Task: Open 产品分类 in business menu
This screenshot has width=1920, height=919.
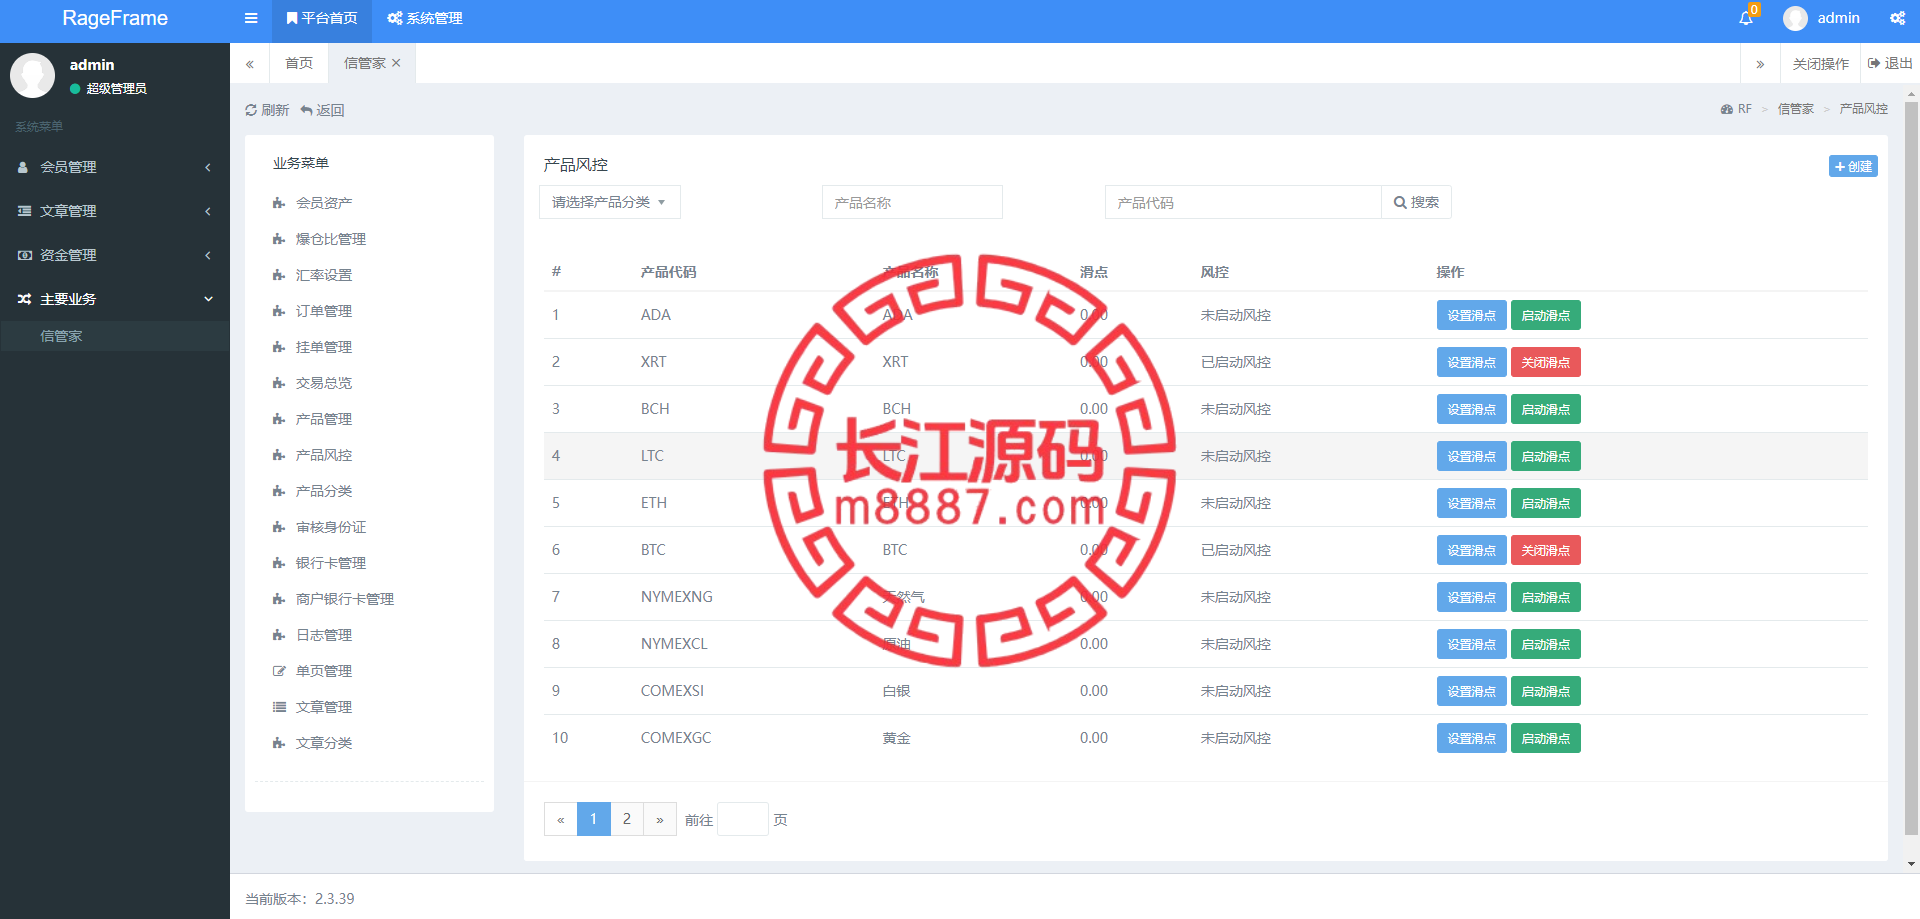Action: click(324, 491)
